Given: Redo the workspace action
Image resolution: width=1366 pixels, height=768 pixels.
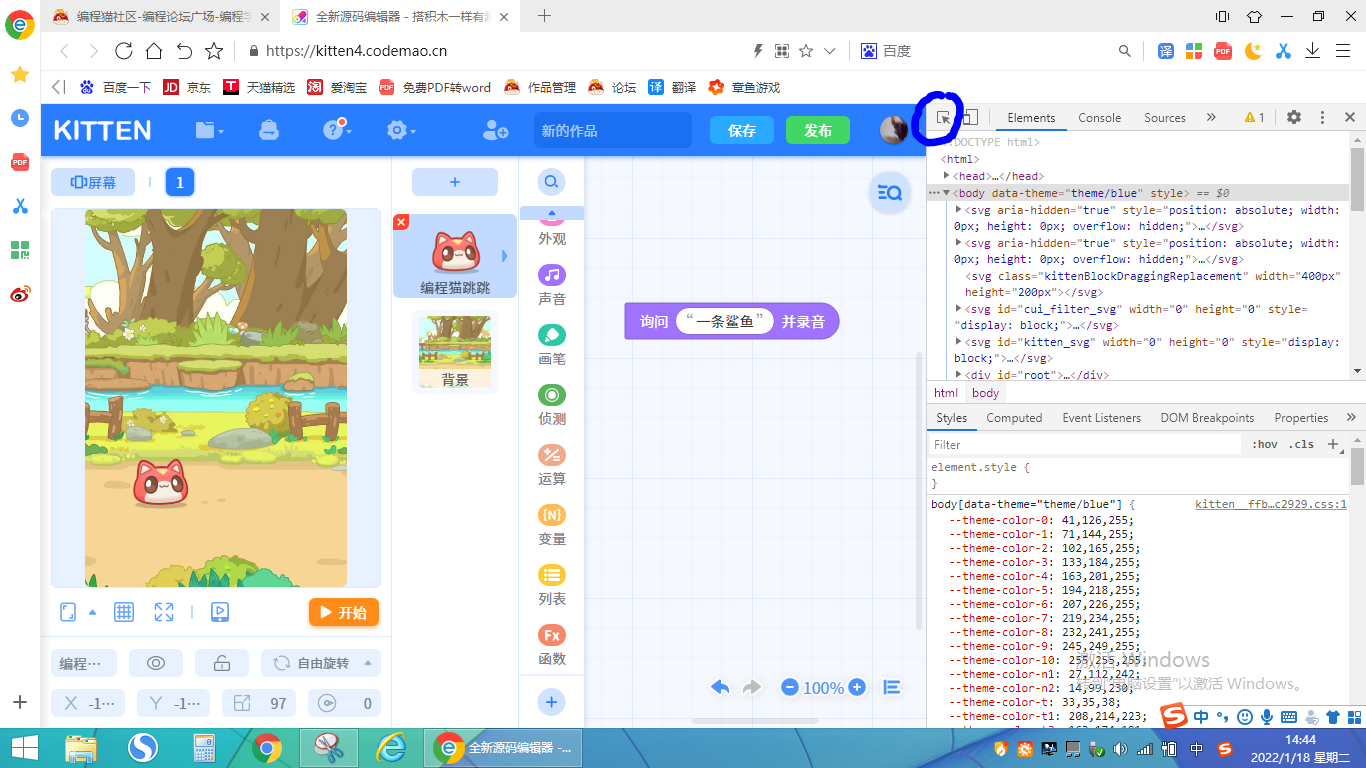Looking at the screenshot, I should [752, 687].
